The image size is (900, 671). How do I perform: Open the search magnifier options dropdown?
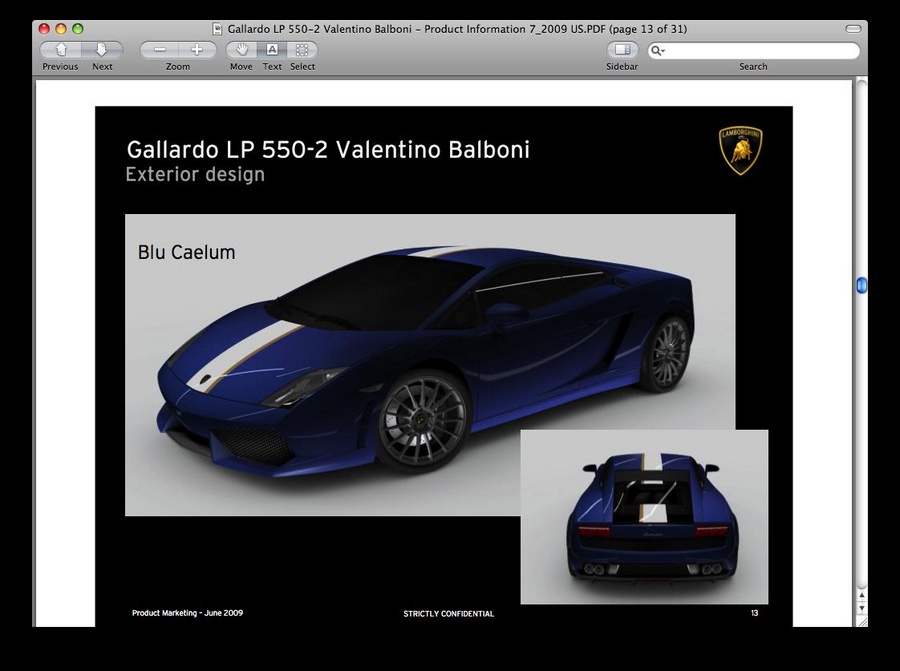click(x=658, y=50)
